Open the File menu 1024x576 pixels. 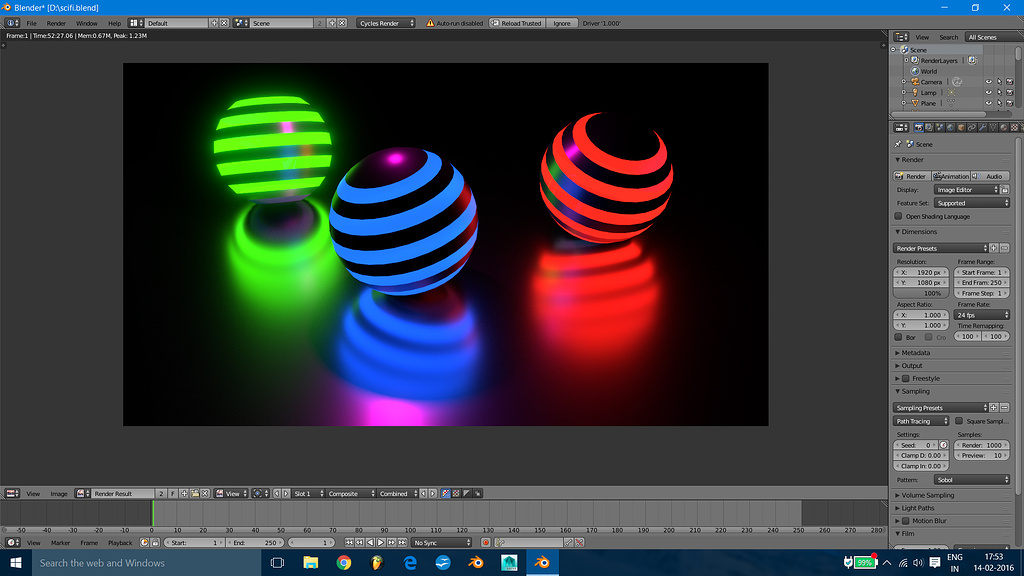(x=31, y=23)
